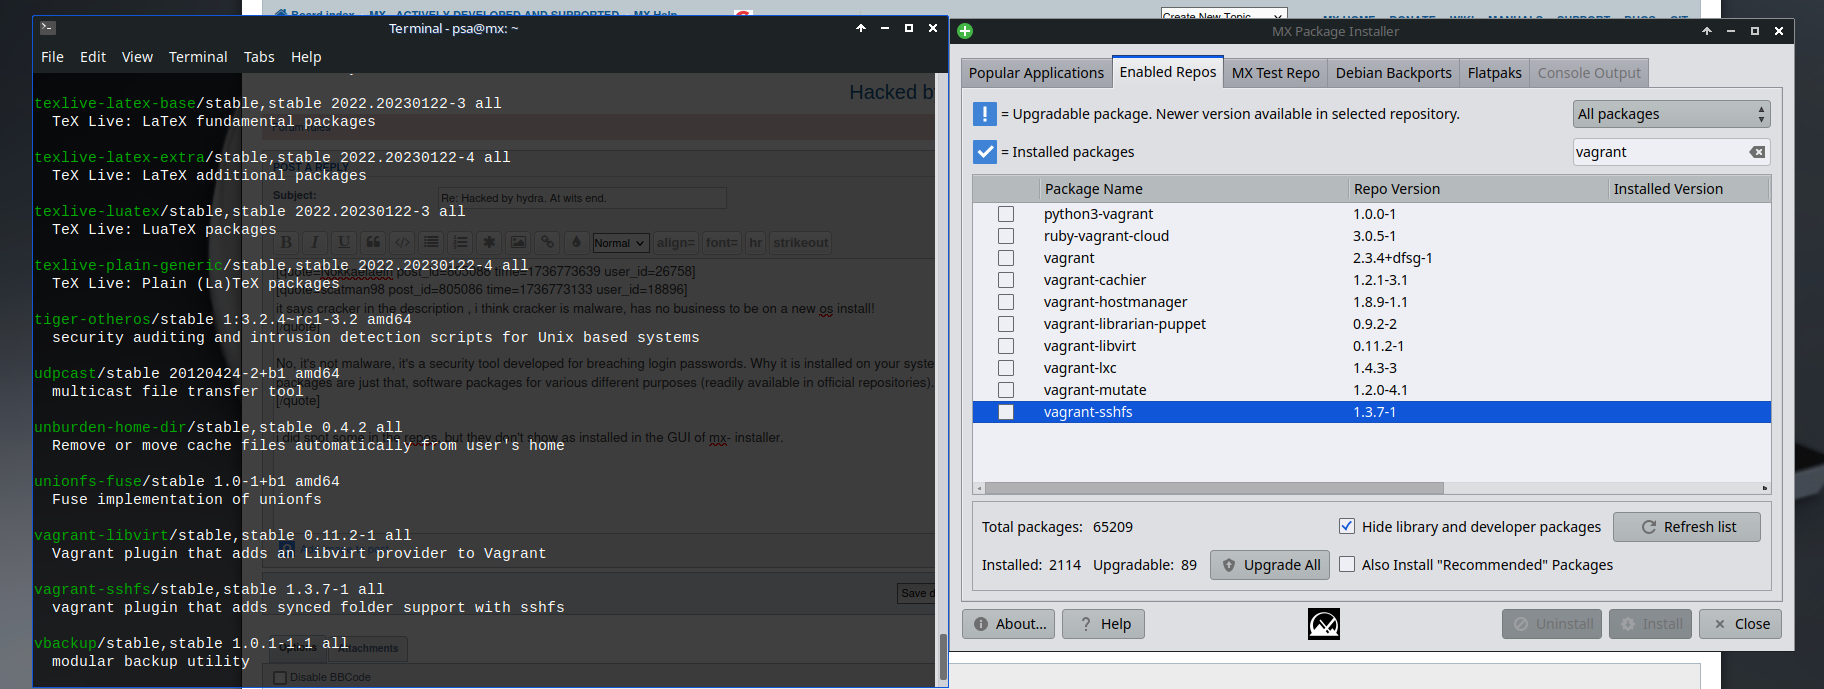
Task: Tick the checkbox for vagrant package
Action: point(1006,258)
